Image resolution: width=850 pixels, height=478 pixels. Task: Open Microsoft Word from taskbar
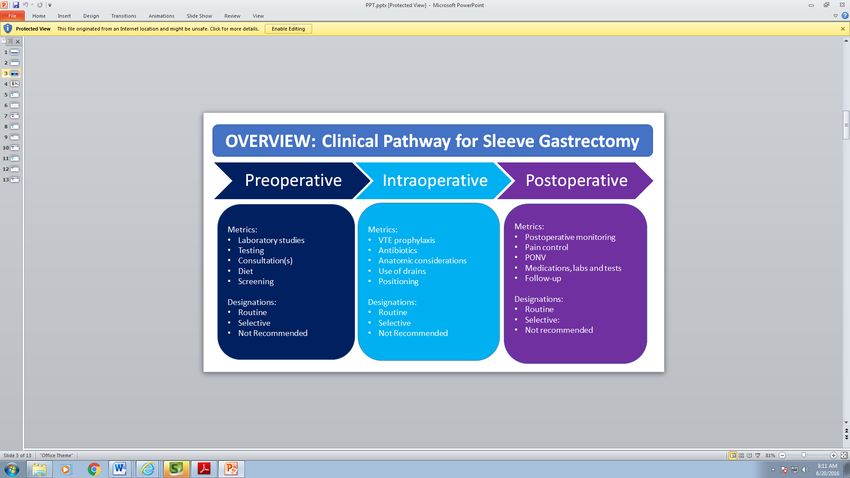coord(120,469)
